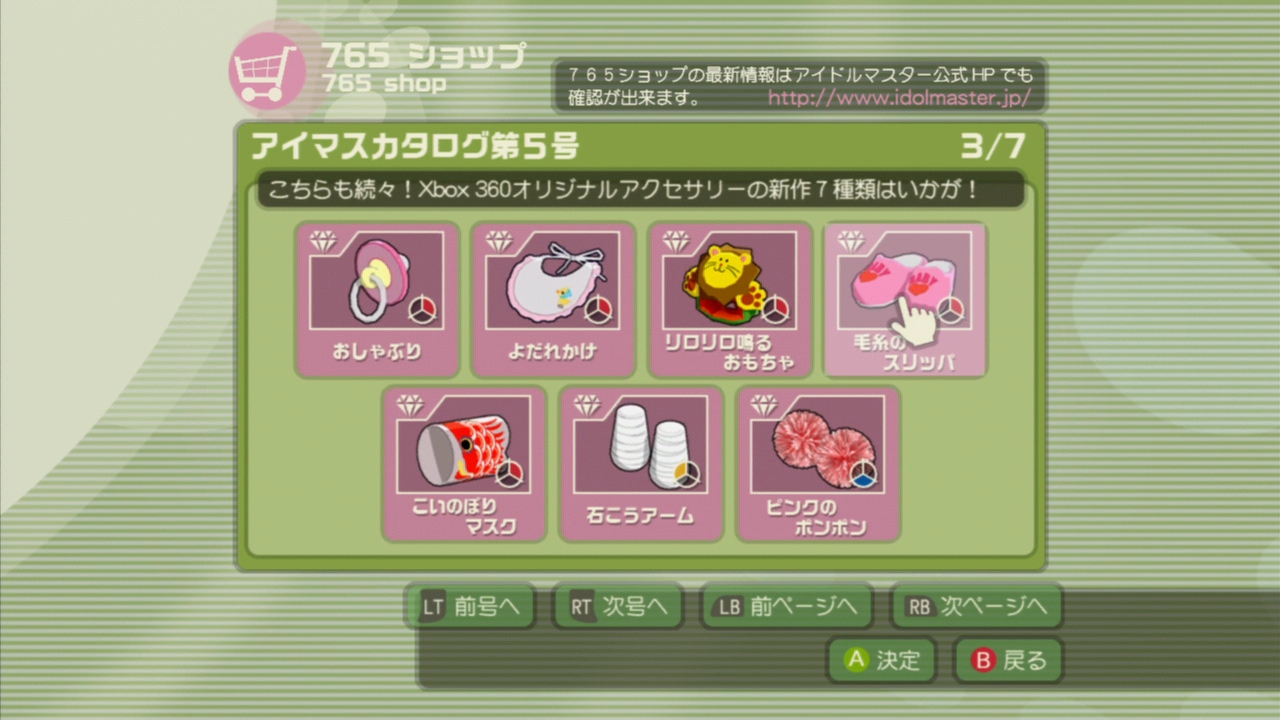Click the color wheel on pom-pom item
This screenshot has width=1280, height=720.
point(864,475)
